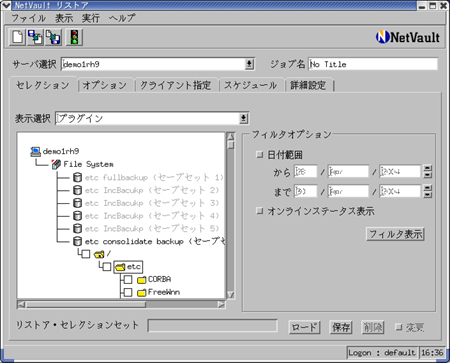Select File System tree label
This screenshot has width=450, height=363.
pos(88,164)
